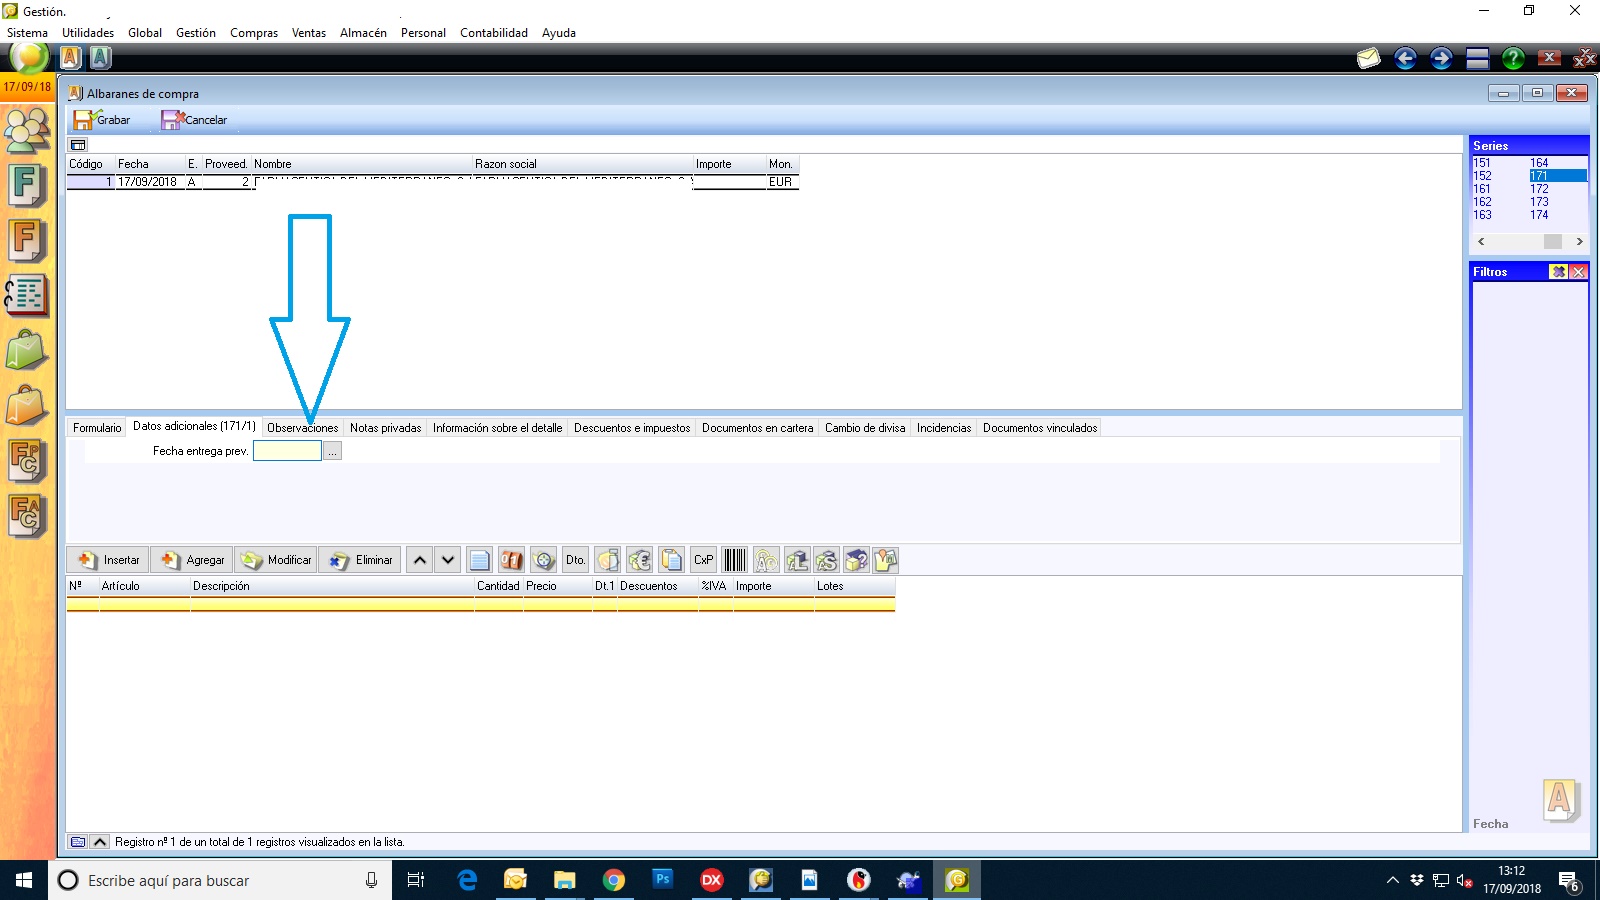This screenshot has width=1600, height=900.
Task: Click the orange F sidebar icon
Action: (x=27, y=240)
